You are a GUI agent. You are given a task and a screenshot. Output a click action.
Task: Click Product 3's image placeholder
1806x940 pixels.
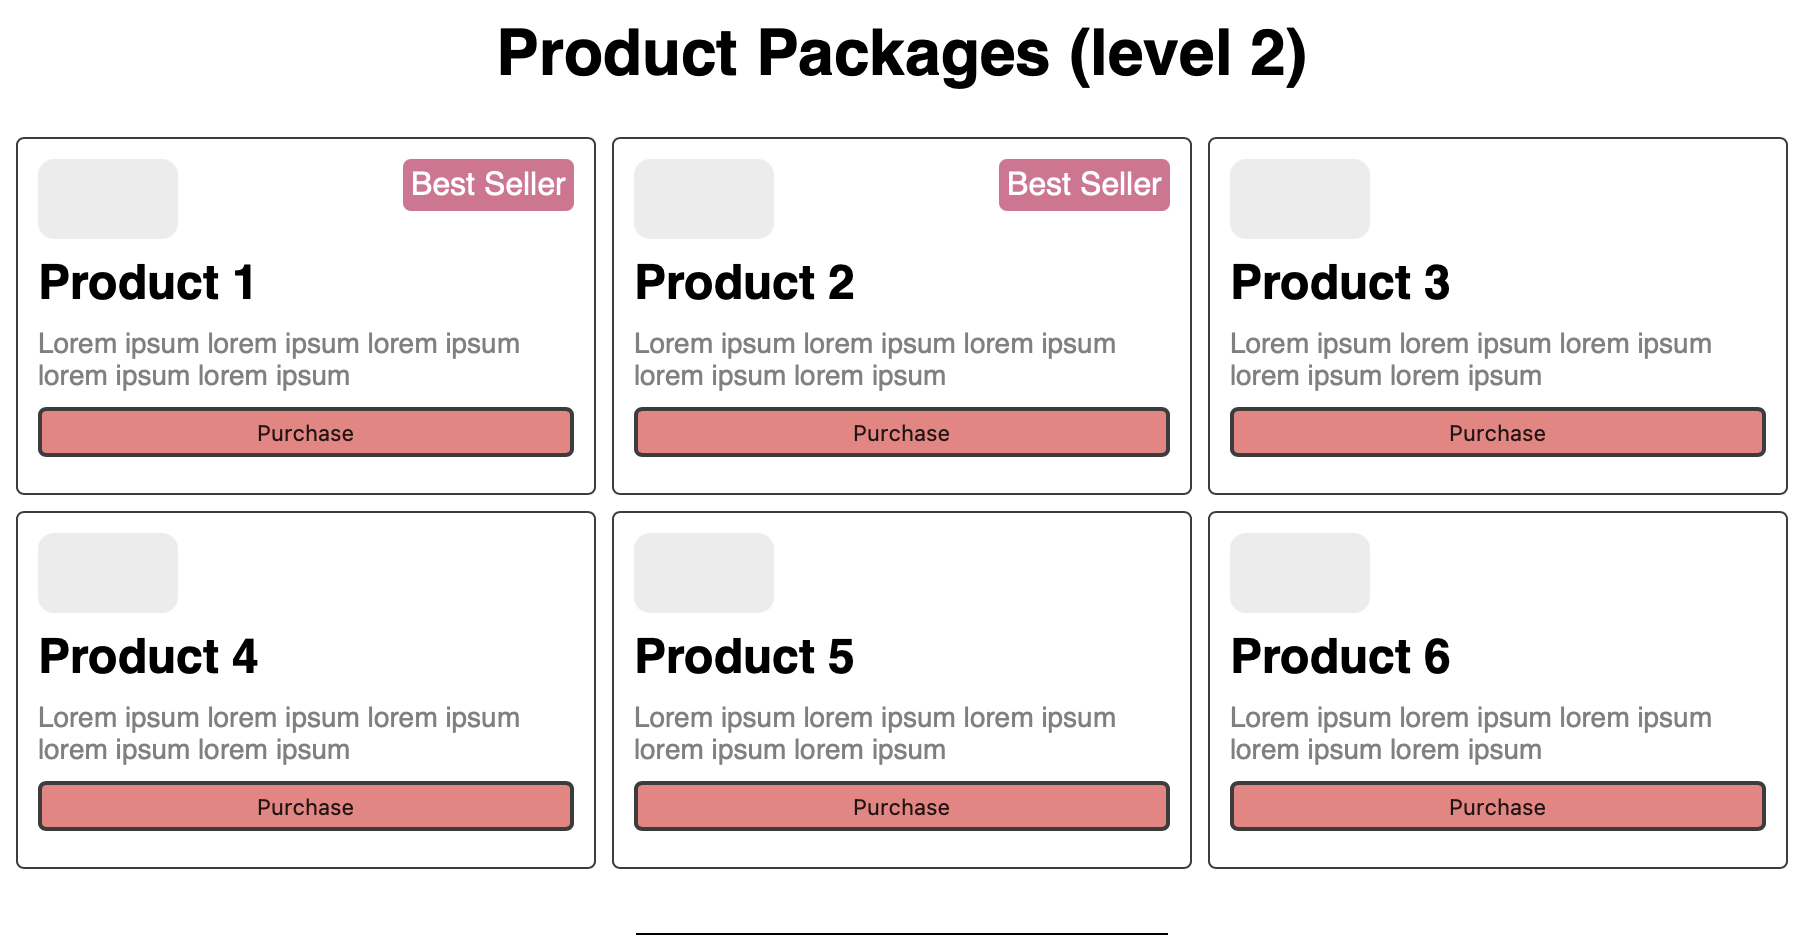tap(1300, 199)
